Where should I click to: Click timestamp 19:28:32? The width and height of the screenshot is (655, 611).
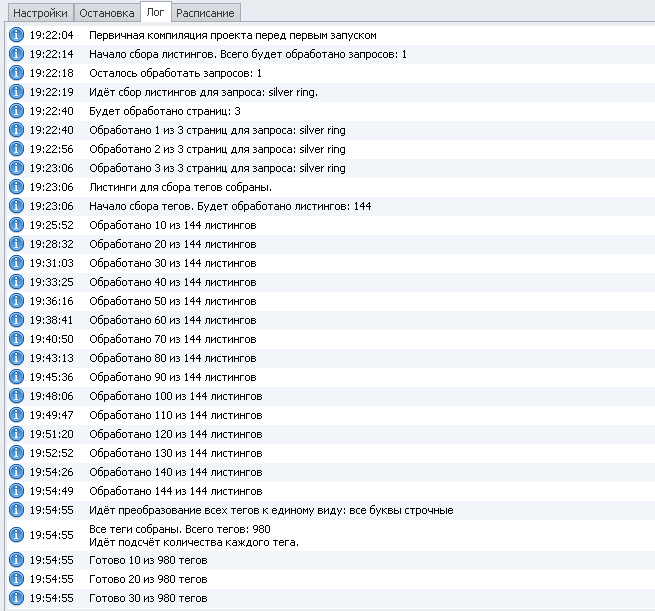click(51, 244)
